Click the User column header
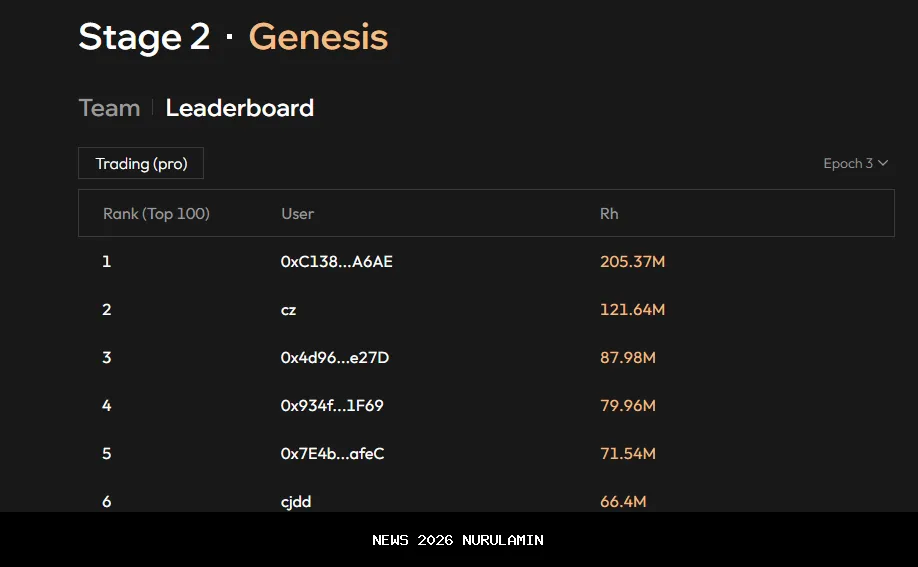 coord(297,213)
